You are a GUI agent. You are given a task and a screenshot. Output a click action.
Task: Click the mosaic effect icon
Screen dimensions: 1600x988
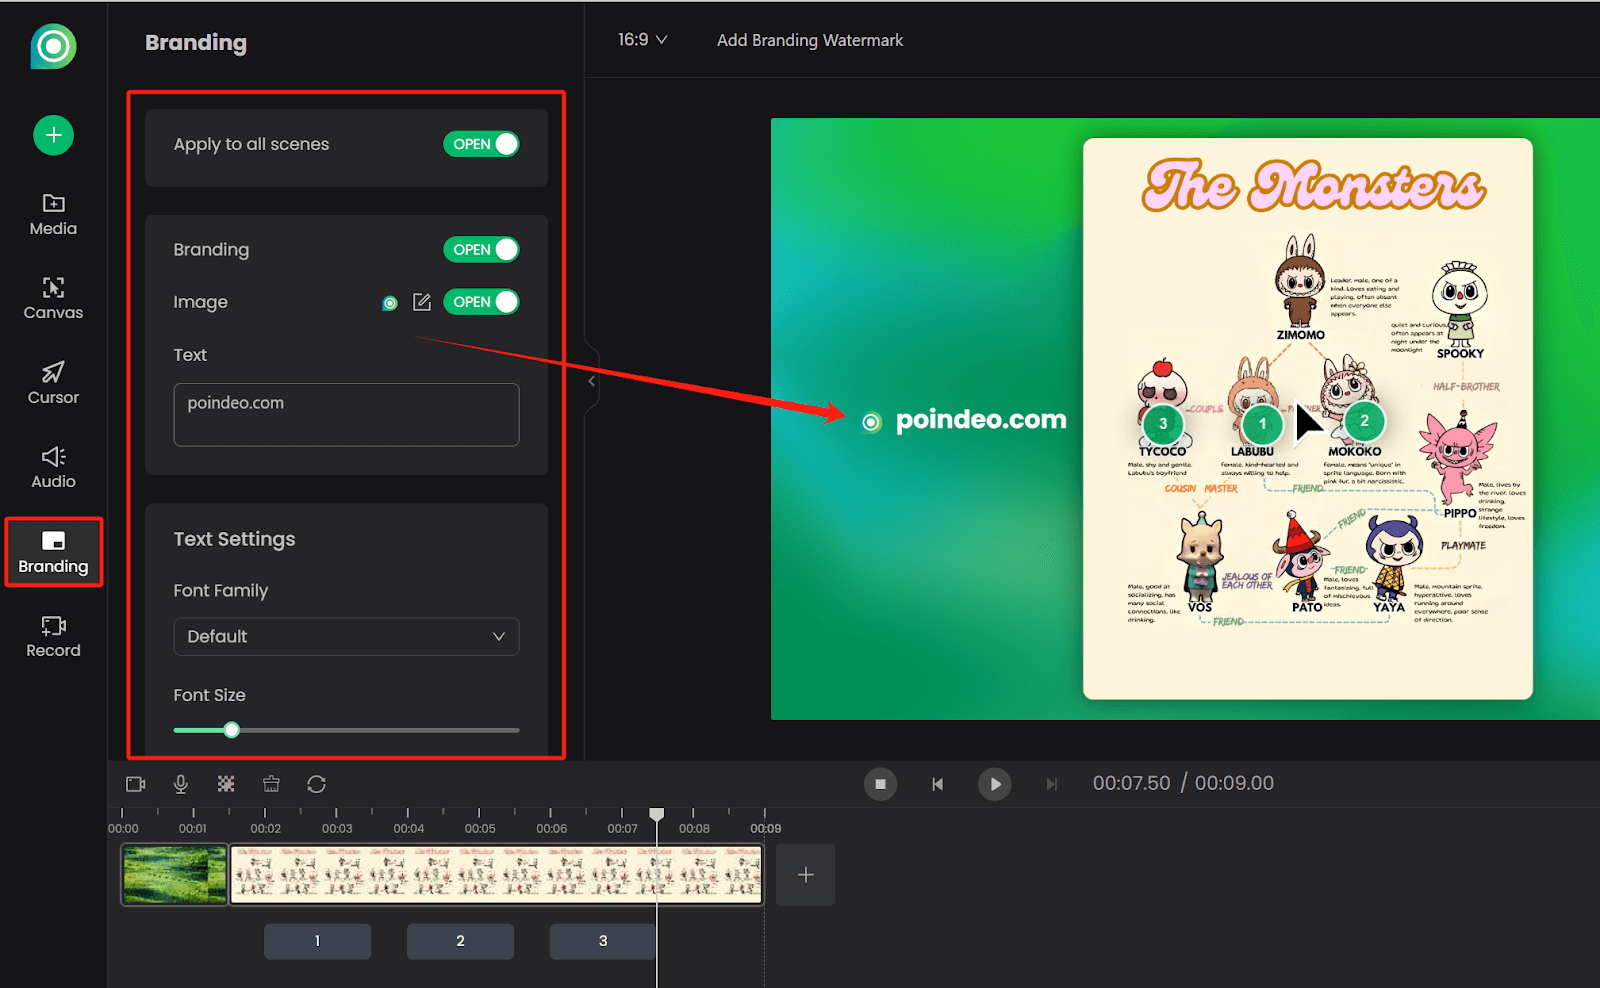(226, 784)
